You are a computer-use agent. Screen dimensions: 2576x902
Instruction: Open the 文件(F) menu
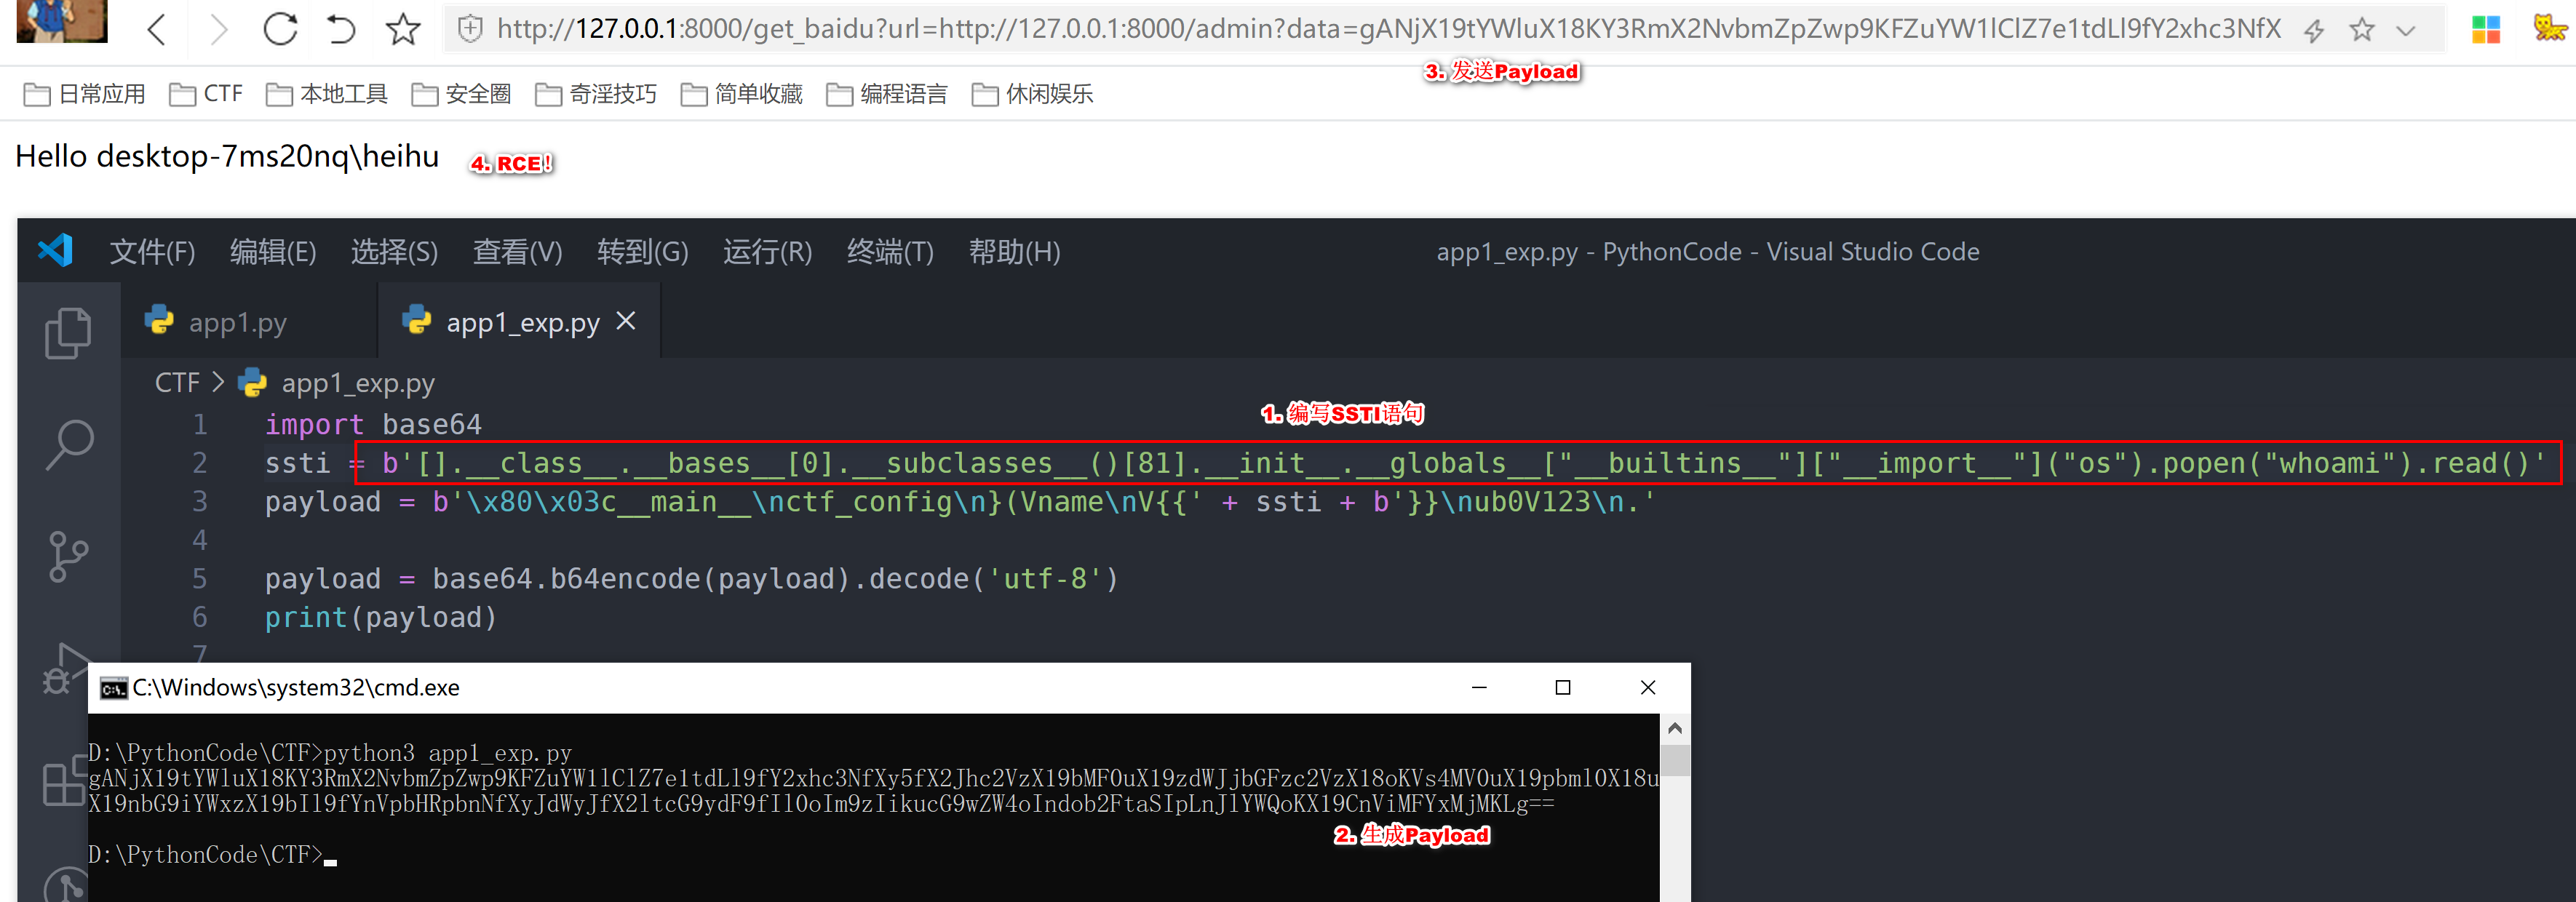tap(152, 252)
